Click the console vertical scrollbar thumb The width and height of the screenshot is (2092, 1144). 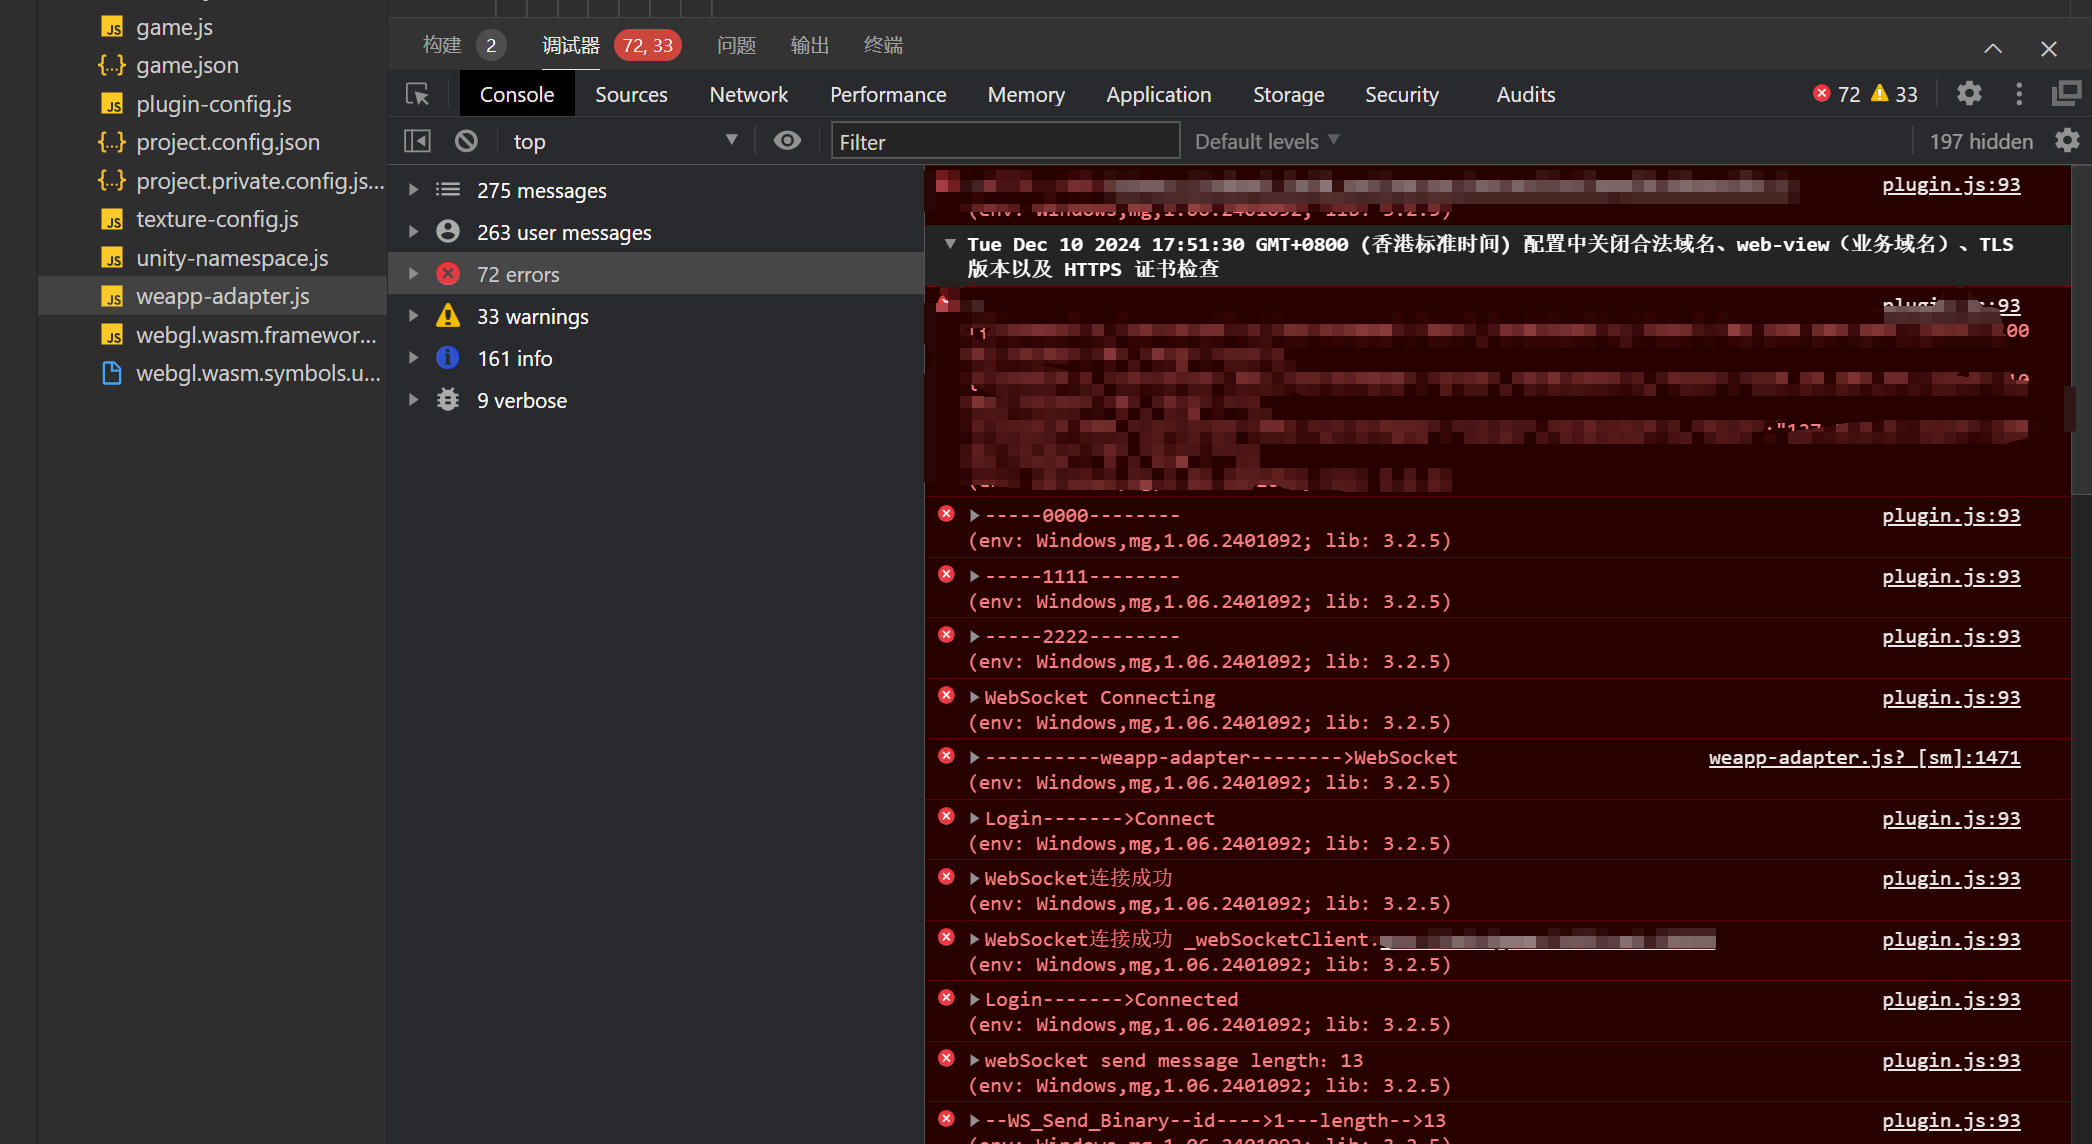pos(2080,330)
